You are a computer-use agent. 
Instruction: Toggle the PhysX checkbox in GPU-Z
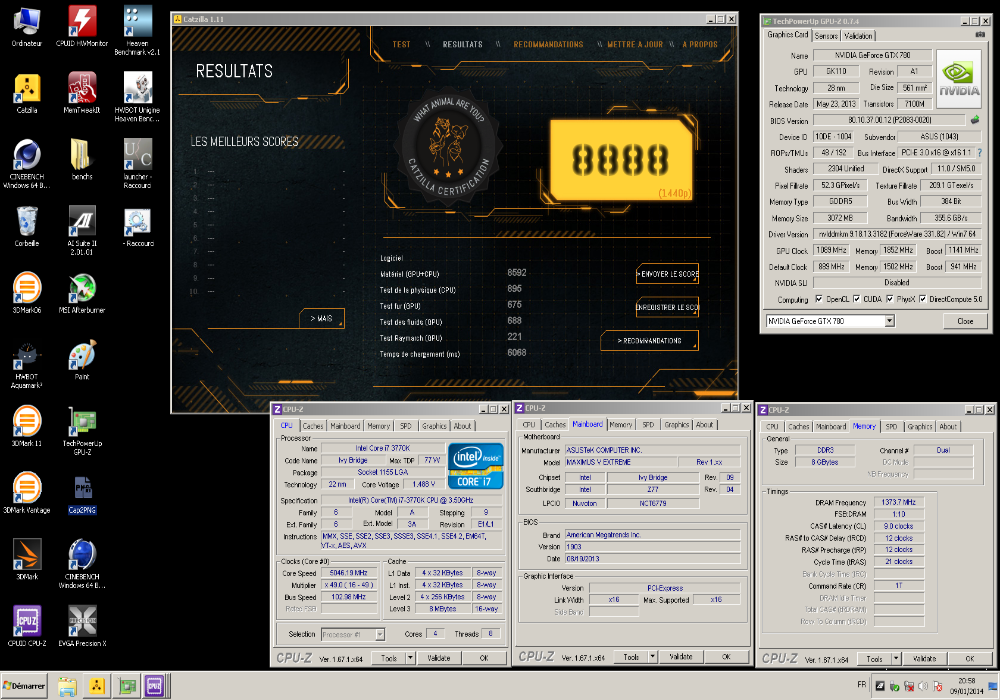click(x=890, y=298)
